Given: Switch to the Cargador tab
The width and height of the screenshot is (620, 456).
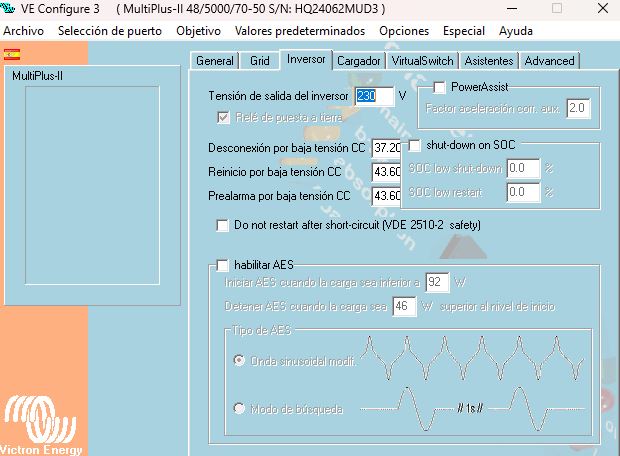Looking at the screenshot, I should [359, 61].
